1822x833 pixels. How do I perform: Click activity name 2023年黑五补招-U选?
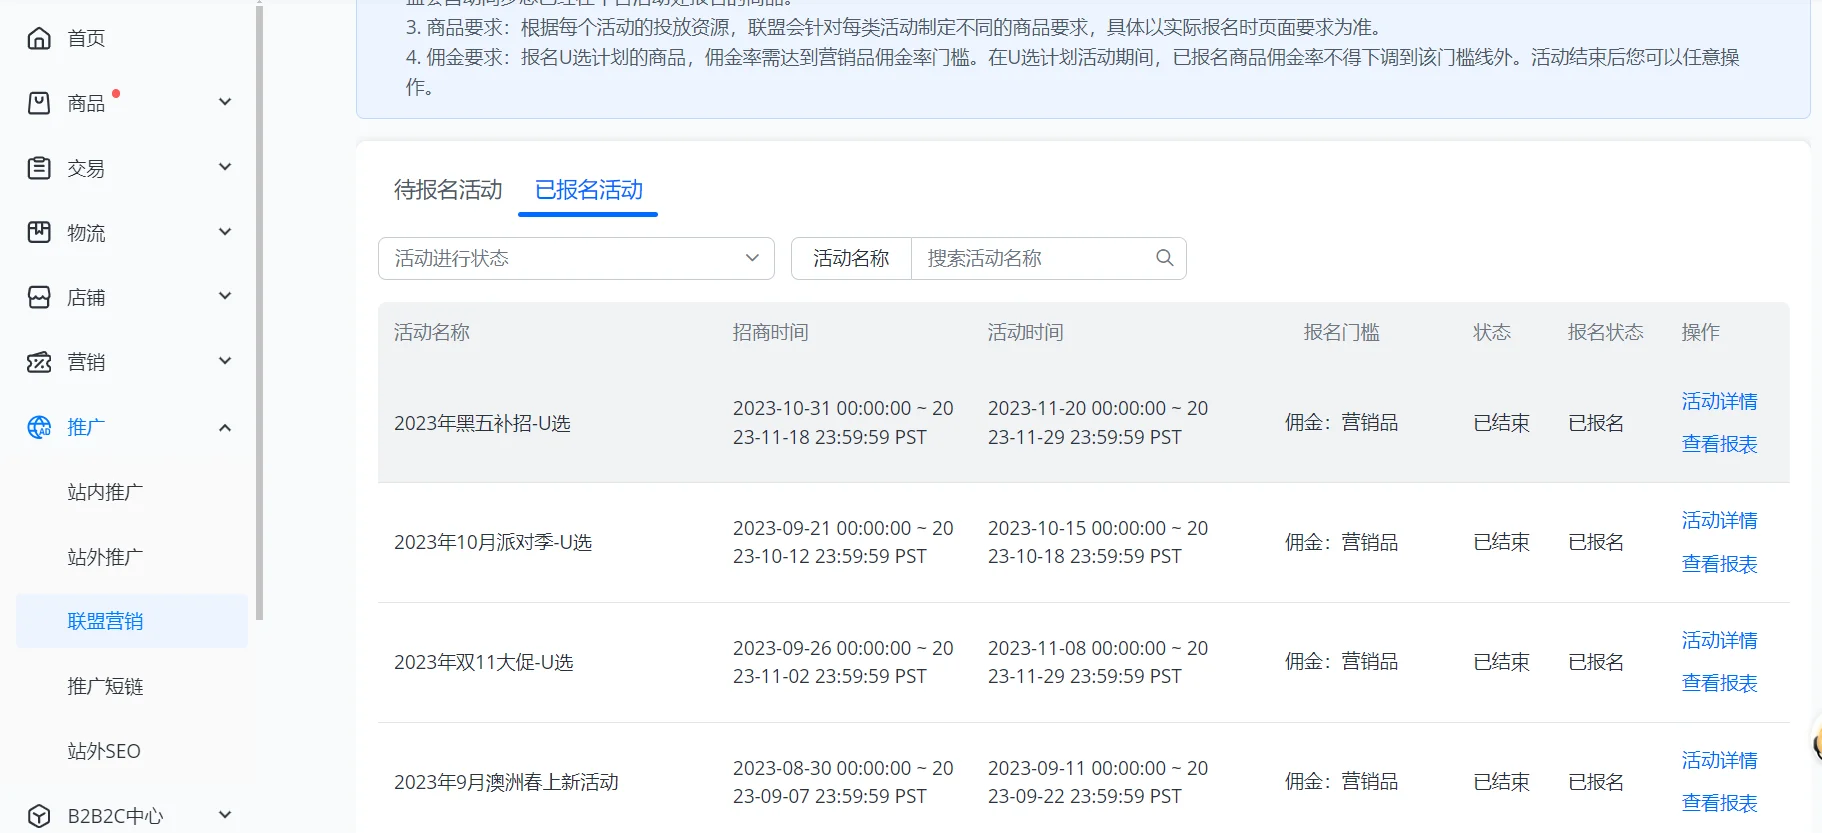[482, 423]
